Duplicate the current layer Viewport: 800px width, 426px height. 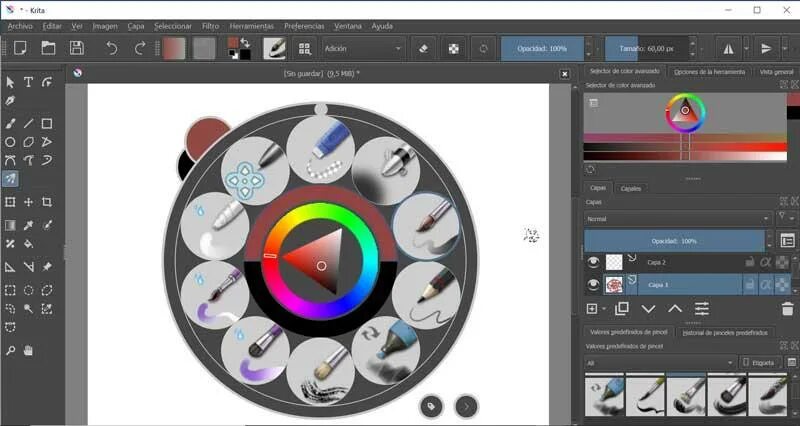tap(621, 309)
